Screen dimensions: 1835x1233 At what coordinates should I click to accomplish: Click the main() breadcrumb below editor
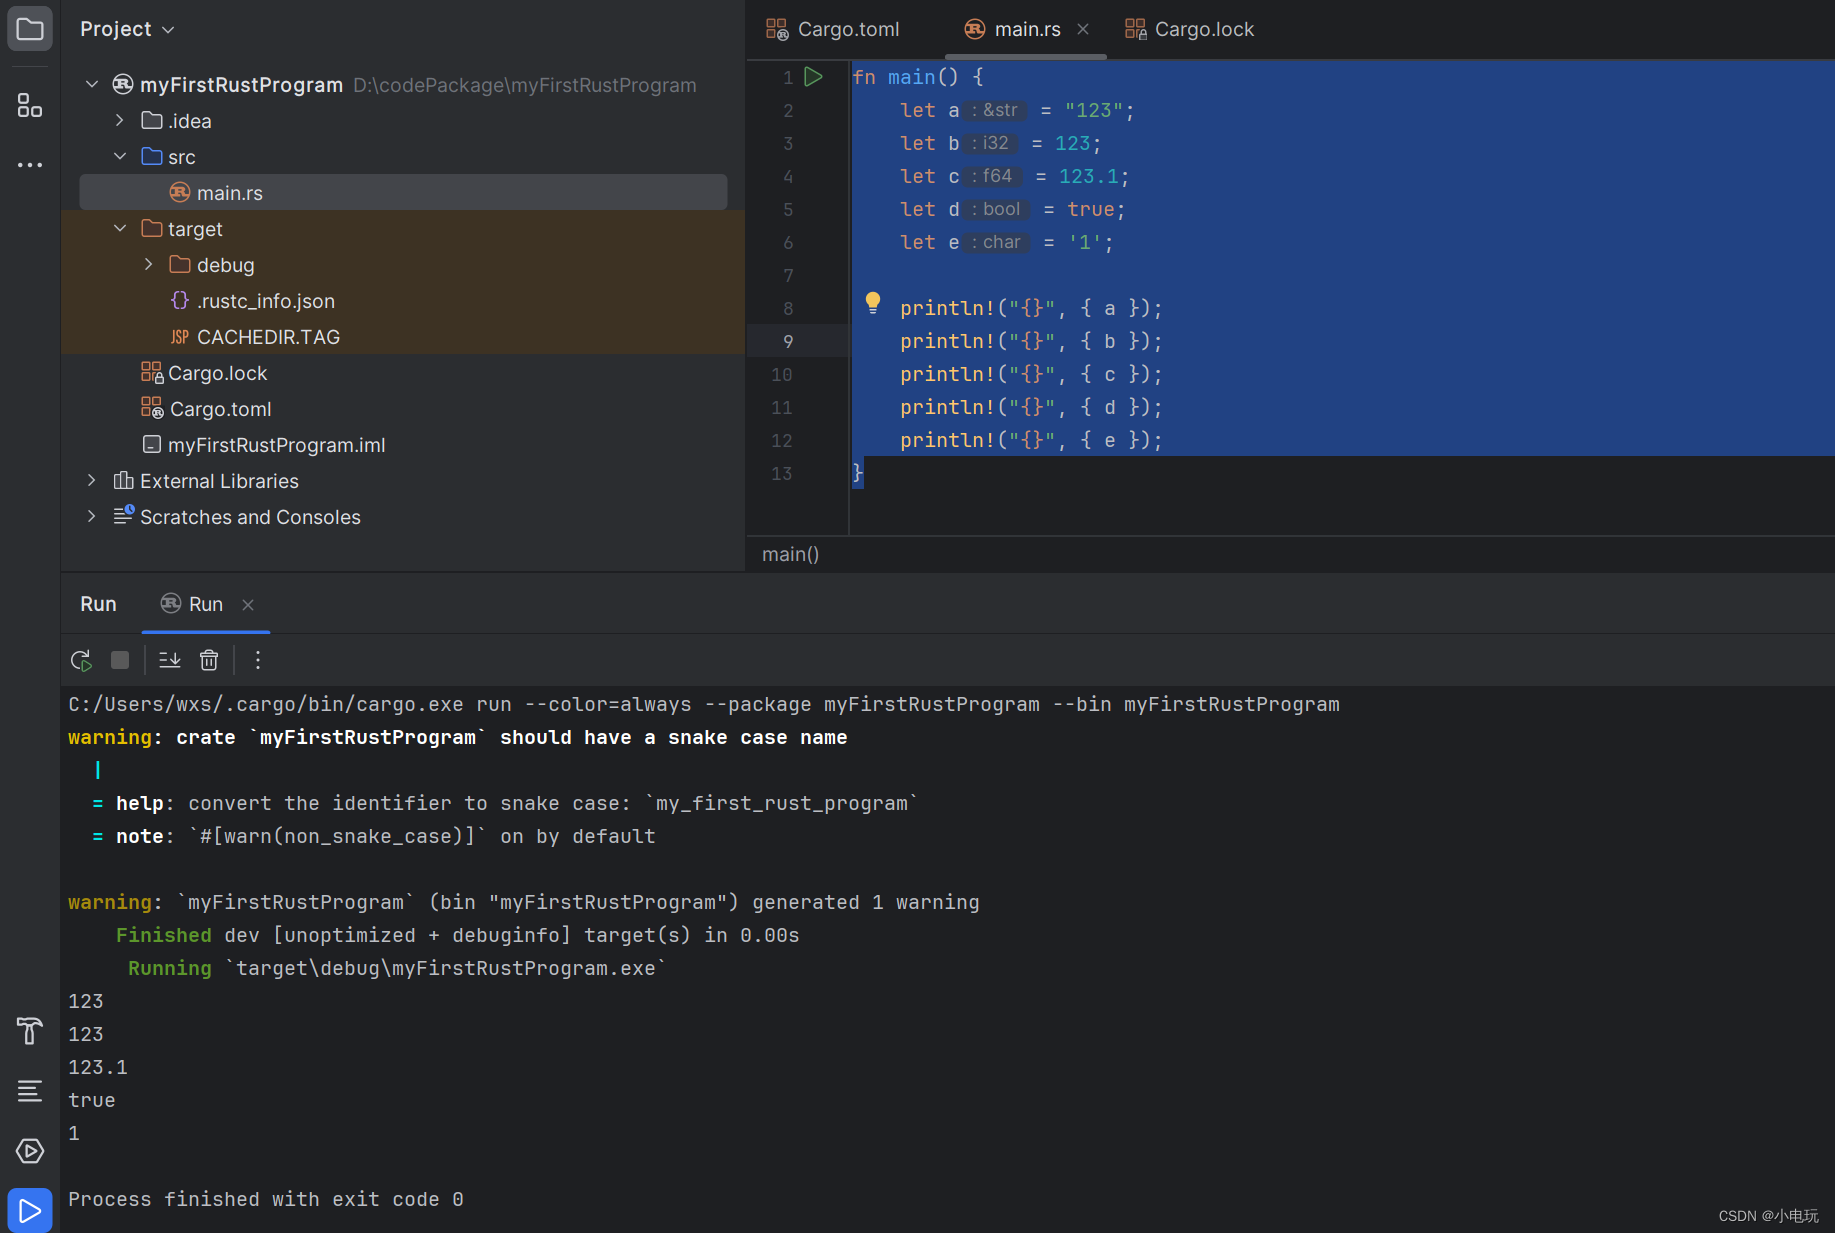click(x=790, y=554)
